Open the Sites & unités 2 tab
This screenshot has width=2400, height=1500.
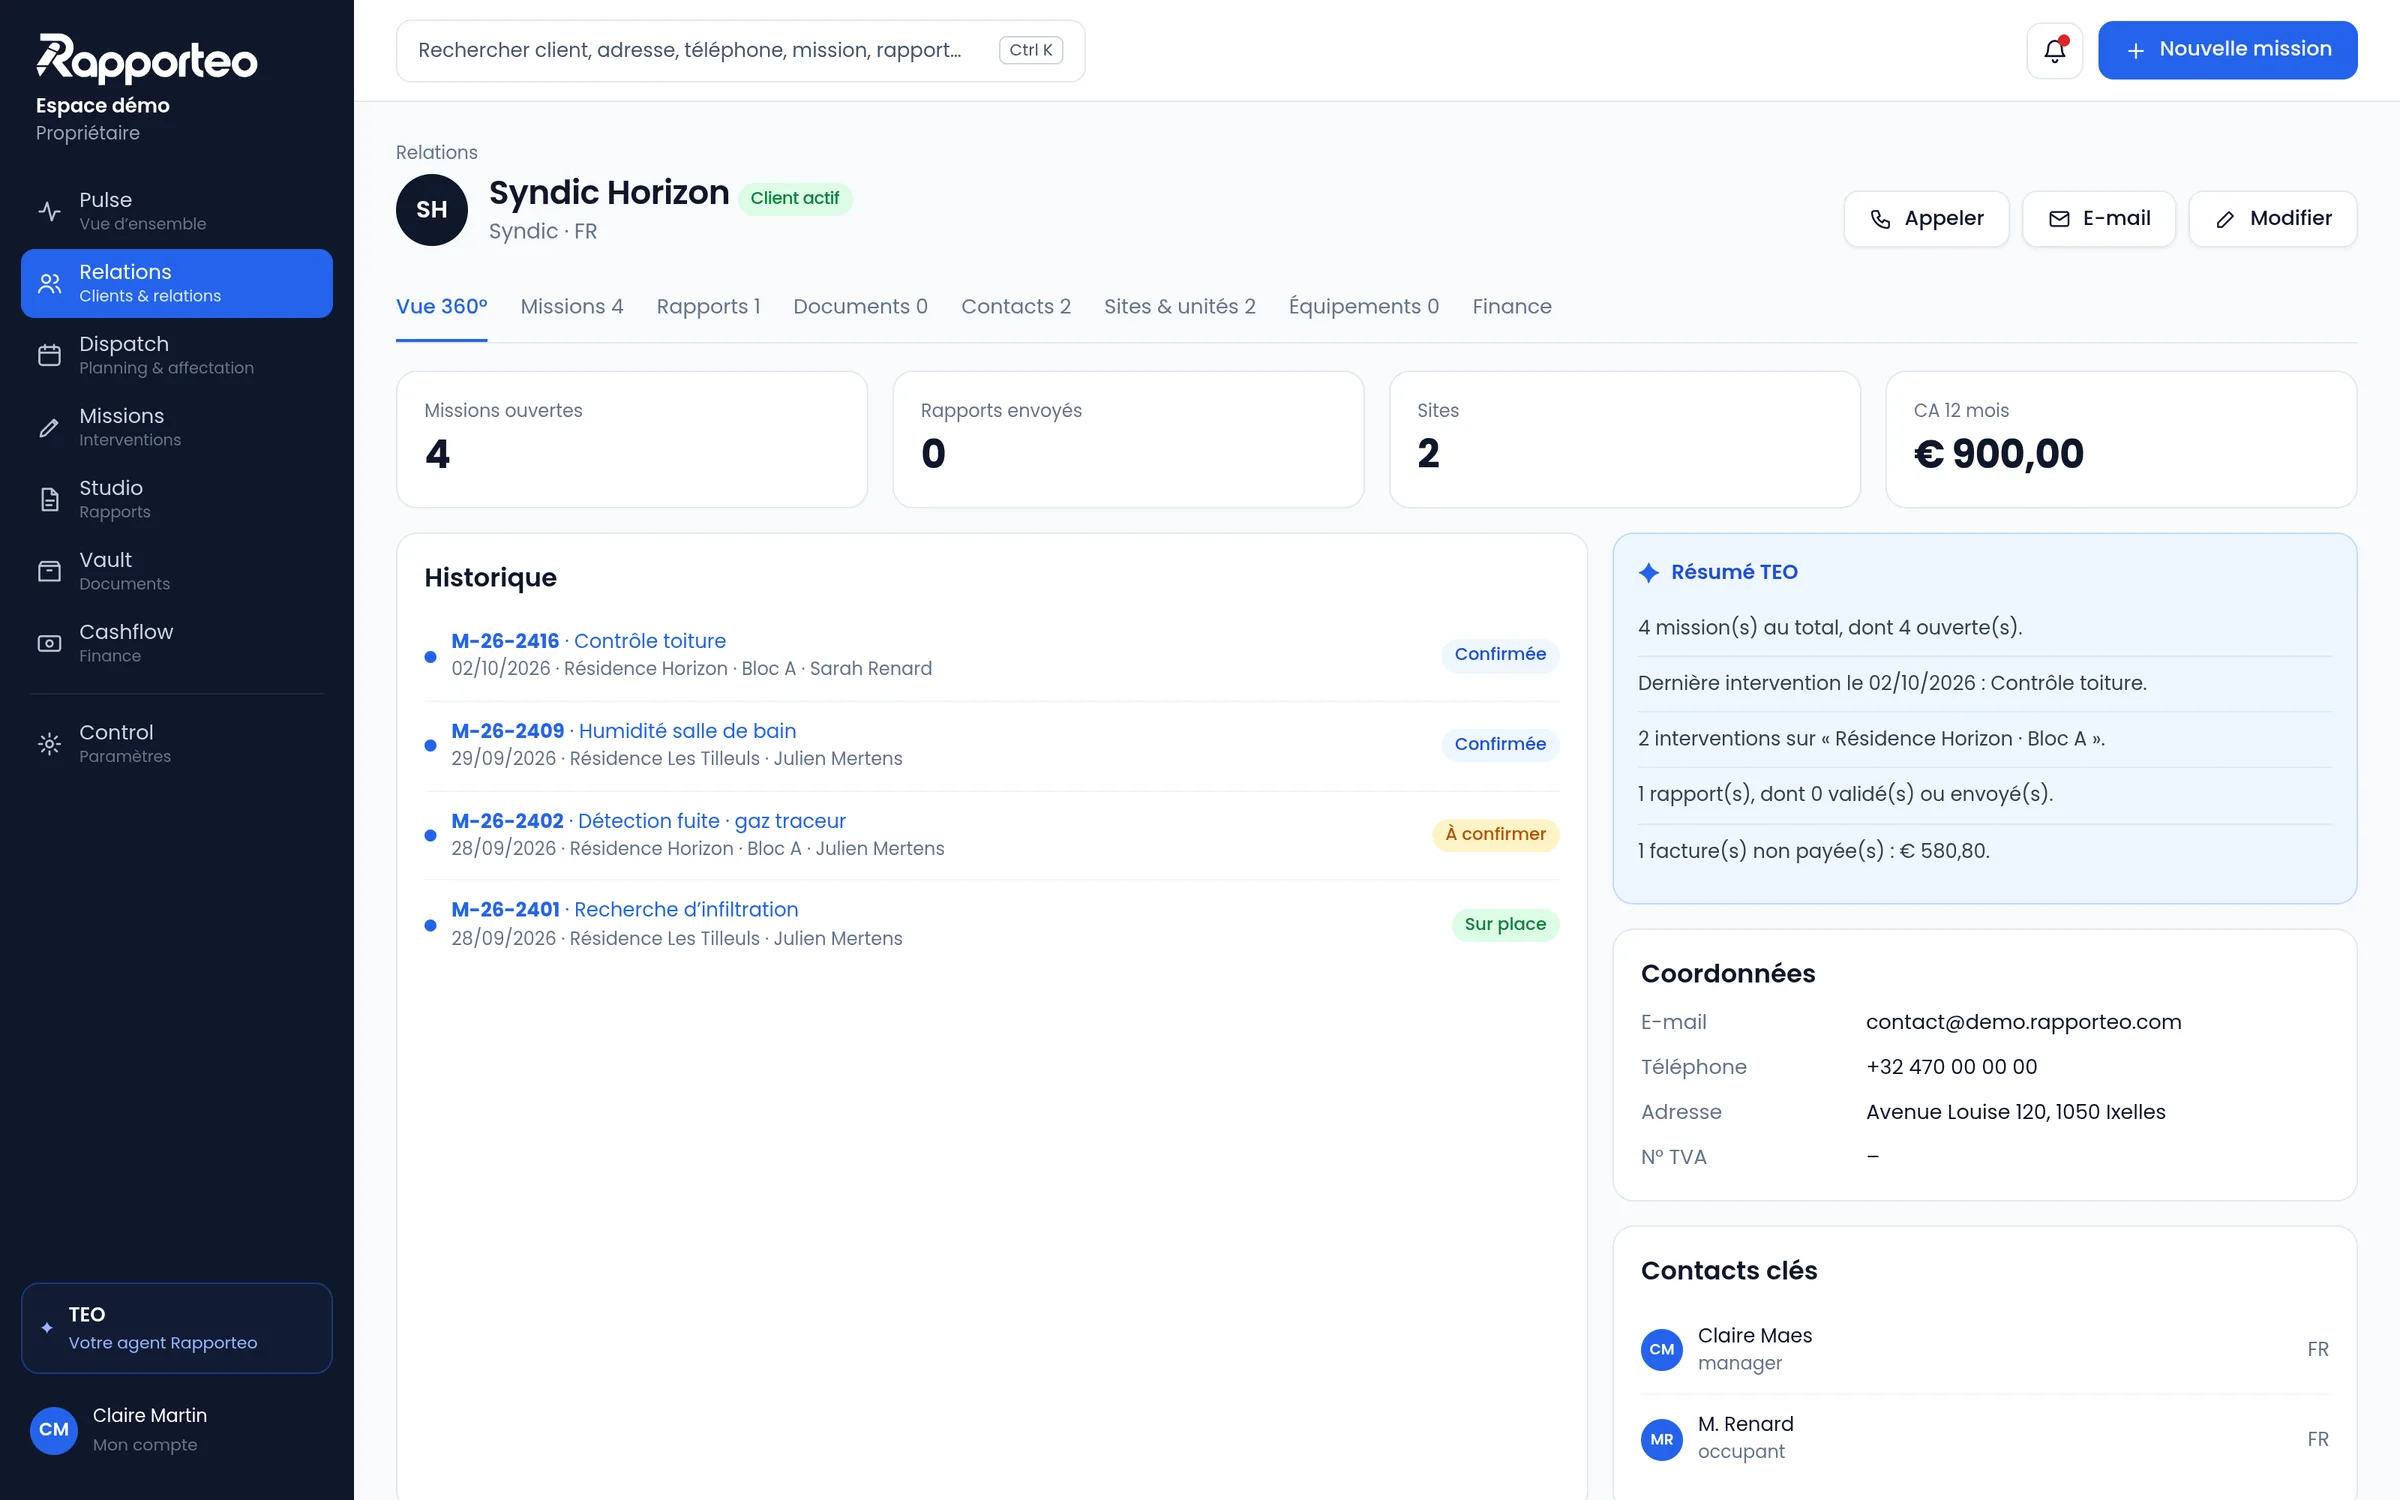[x=1180, y=307]
